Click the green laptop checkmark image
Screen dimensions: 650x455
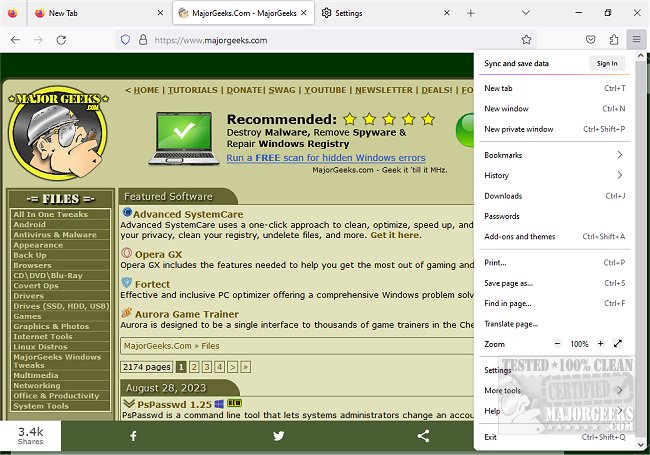(184, 138)
